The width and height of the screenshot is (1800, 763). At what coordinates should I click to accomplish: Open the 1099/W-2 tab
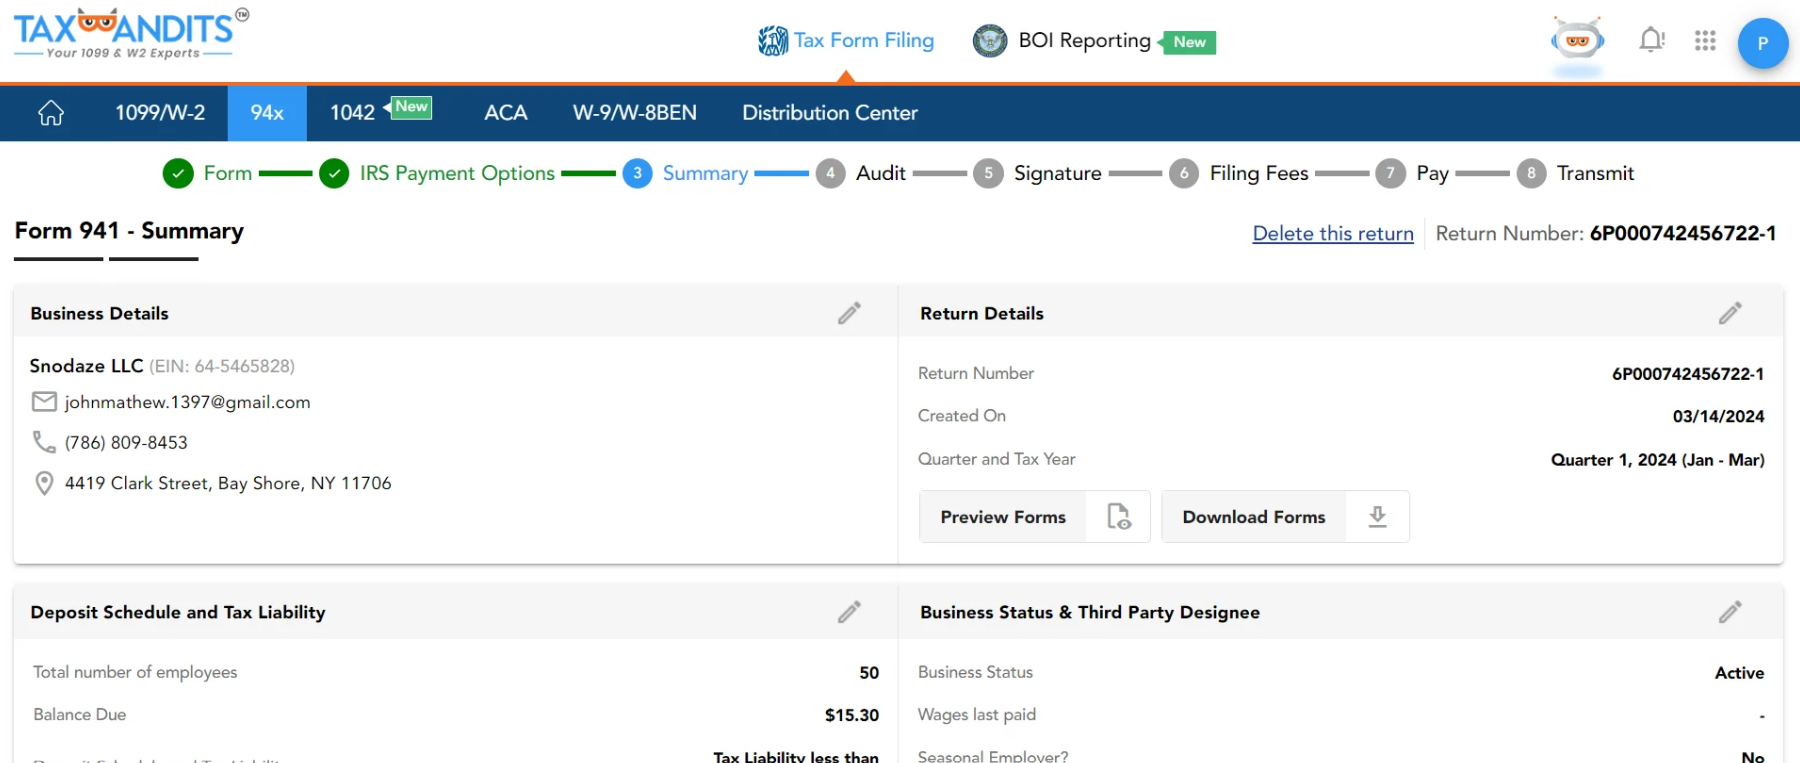160,113
